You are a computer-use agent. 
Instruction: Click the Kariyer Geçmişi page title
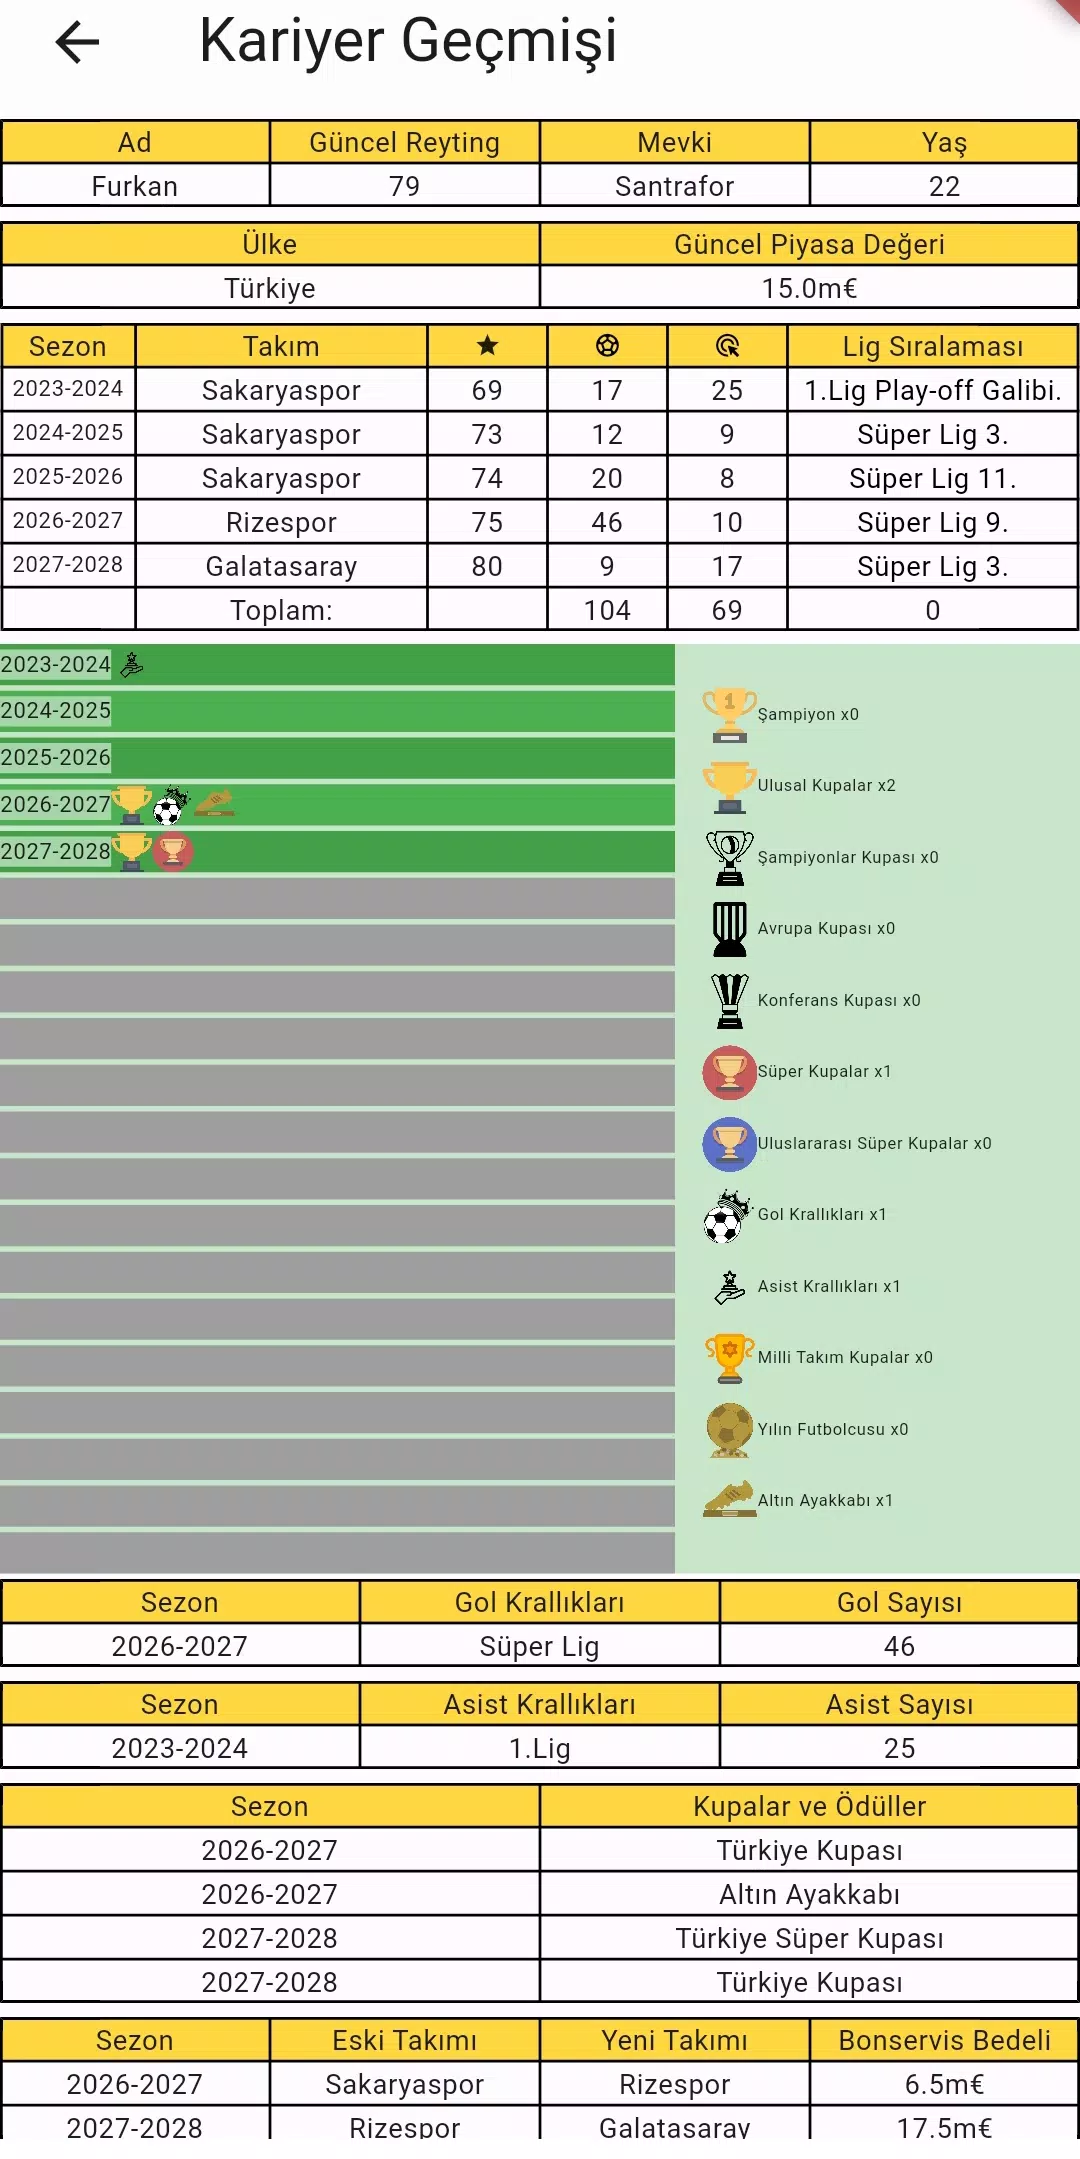[408, 42]
